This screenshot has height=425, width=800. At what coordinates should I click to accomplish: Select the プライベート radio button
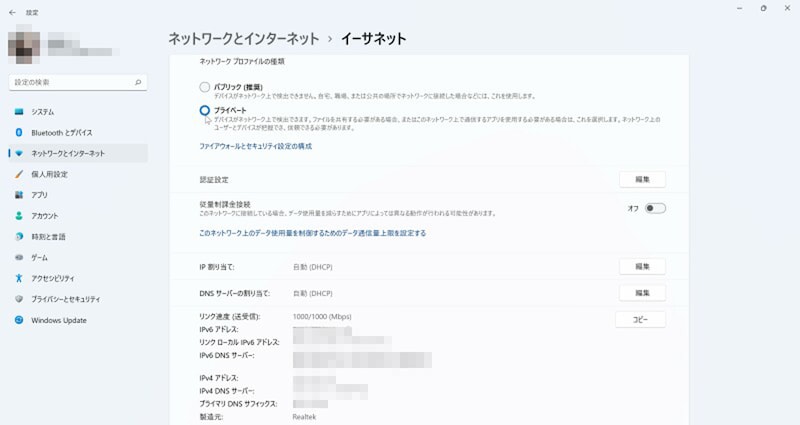[x=205, y=110]
